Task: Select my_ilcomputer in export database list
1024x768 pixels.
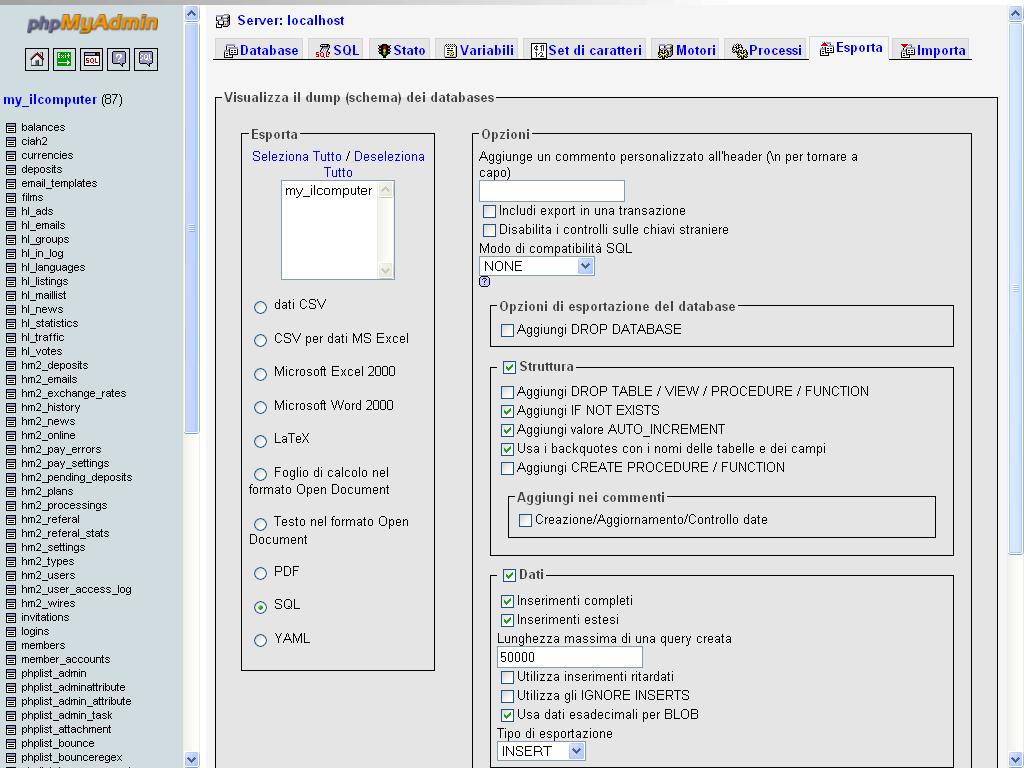Action: pyautogui.click(x=328, y=191)
